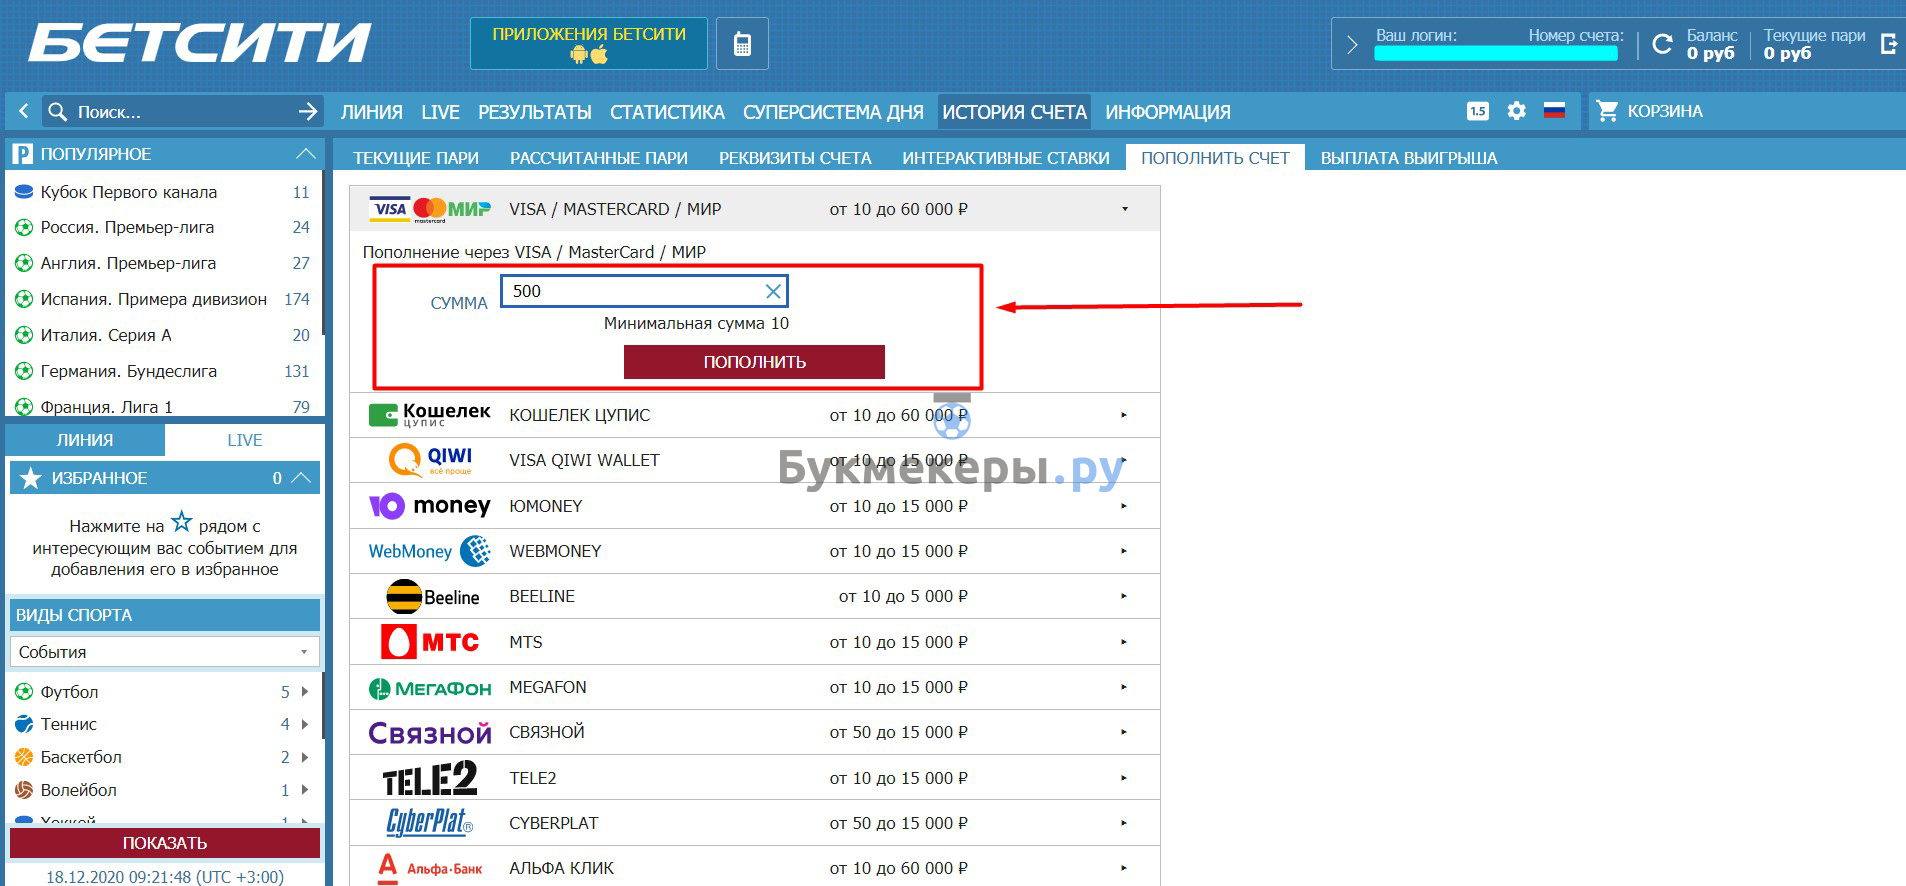Click the Russian flag language icon
This screenshot has height=886, width=1906.
coord(1554,111)
